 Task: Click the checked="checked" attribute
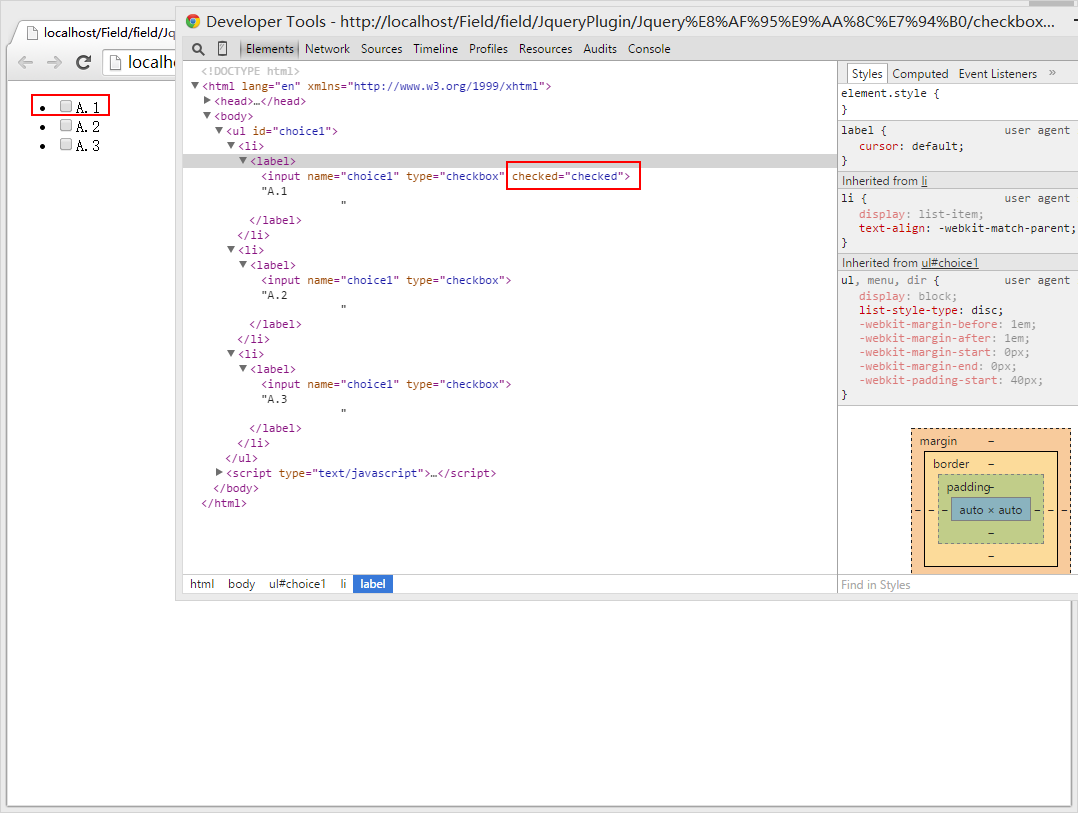(568, 176)
